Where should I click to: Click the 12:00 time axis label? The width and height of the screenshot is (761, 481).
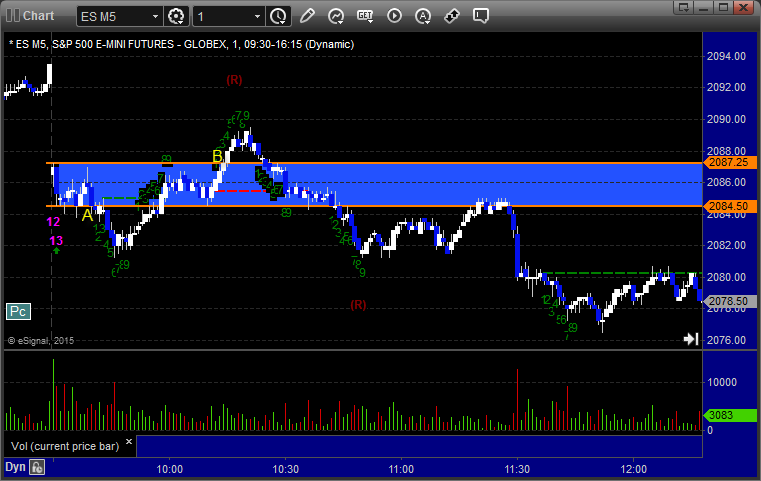click(634, 469)
